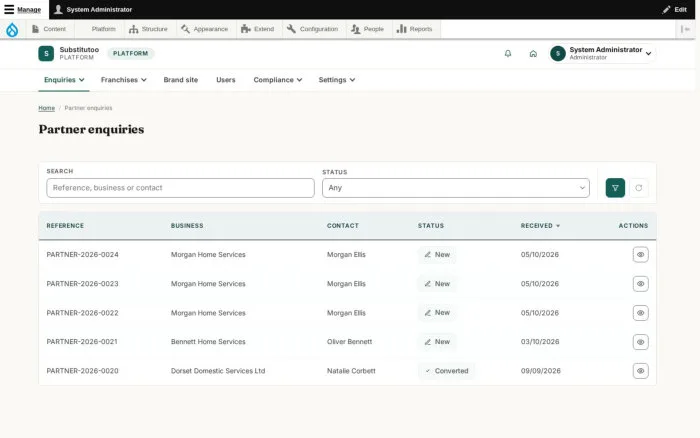
Task: Open Appearance admin menu
Action: (x=204, y=29)
